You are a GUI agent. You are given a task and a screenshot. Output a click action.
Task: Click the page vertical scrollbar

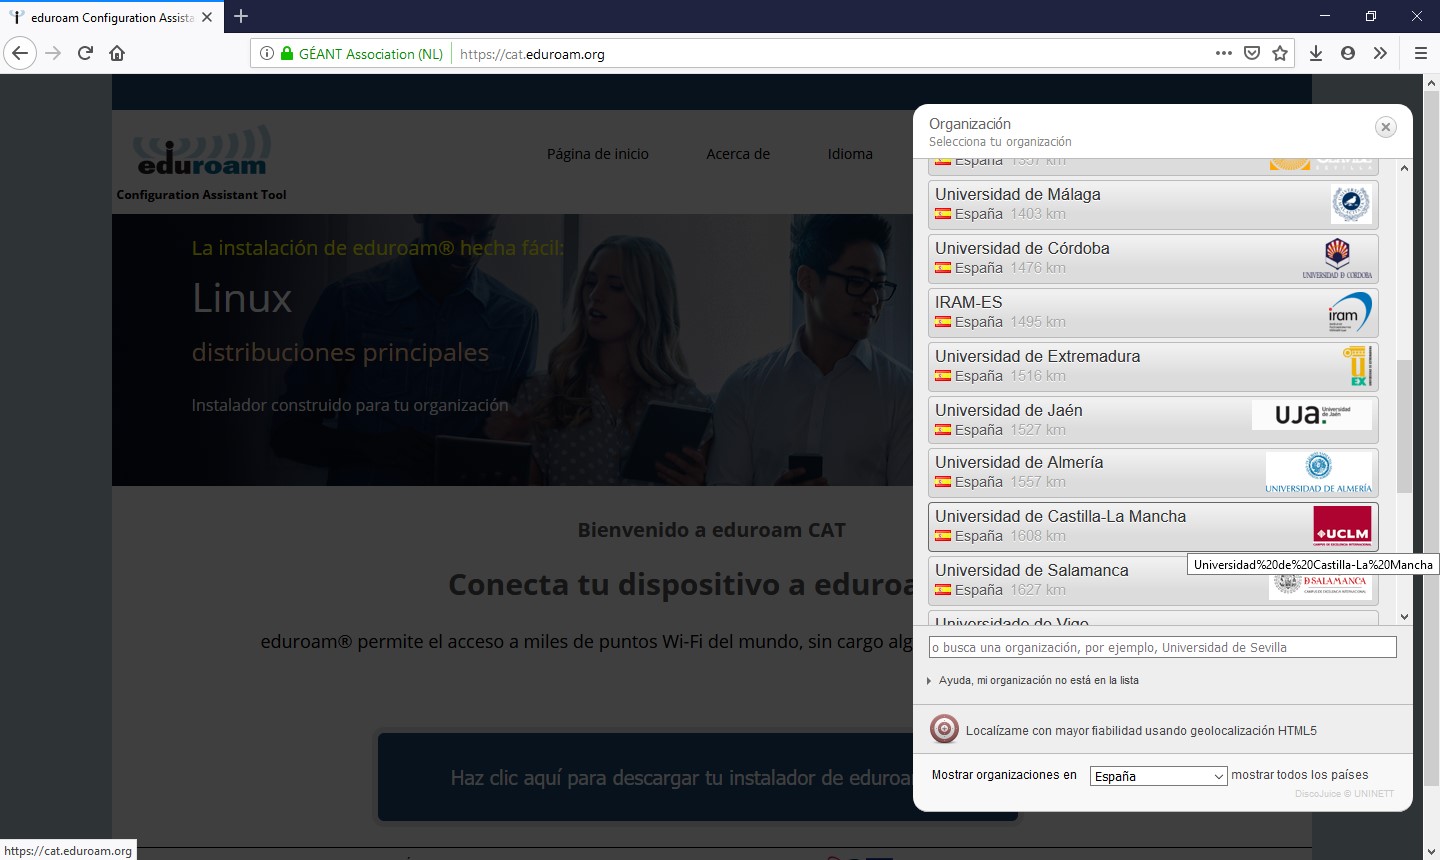point(1431,440)
